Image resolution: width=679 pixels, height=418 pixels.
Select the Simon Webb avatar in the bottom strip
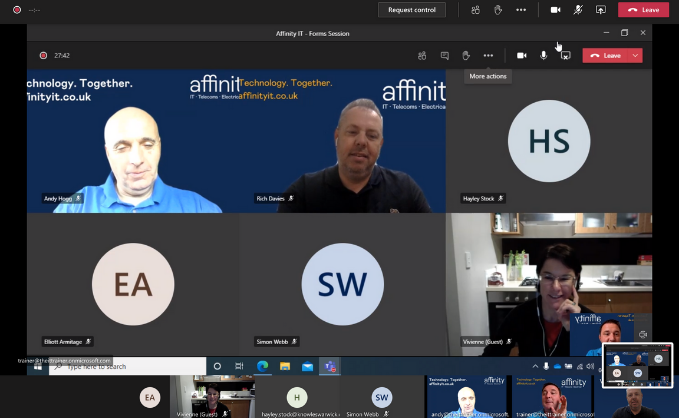point(382,397)
